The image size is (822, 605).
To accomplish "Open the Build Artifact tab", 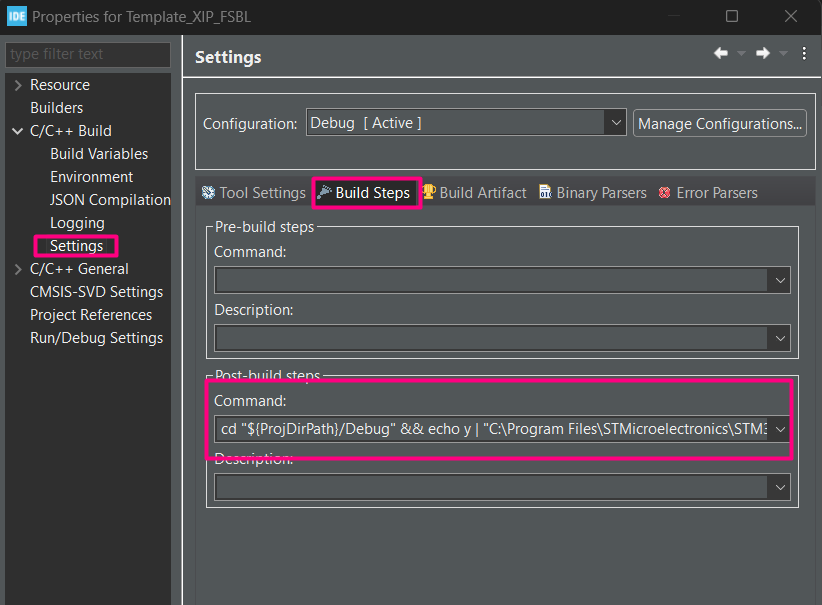I will click(474, 193).
